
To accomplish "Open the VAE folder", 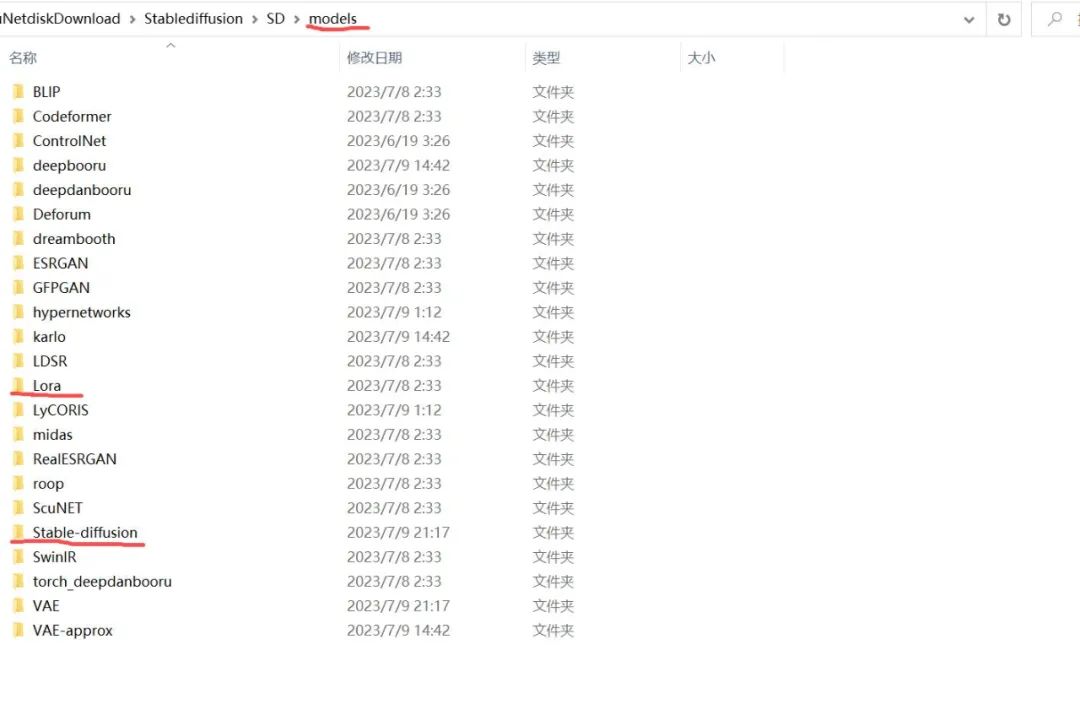I will tap(45, 605).
